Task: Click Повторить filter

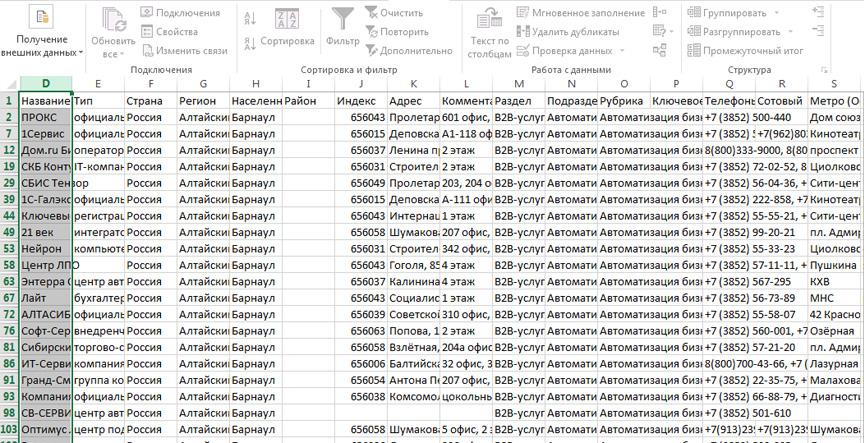Action: (397, 32)
